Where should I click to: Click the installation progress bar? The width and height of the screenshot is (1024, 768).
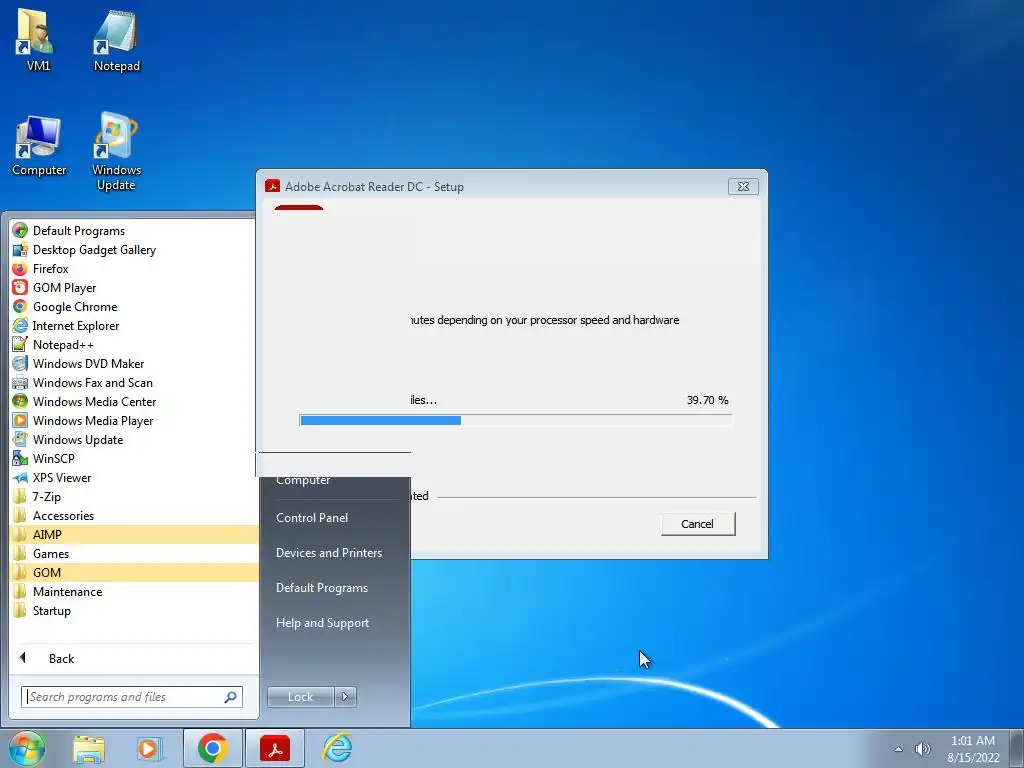tap(516, 420)
